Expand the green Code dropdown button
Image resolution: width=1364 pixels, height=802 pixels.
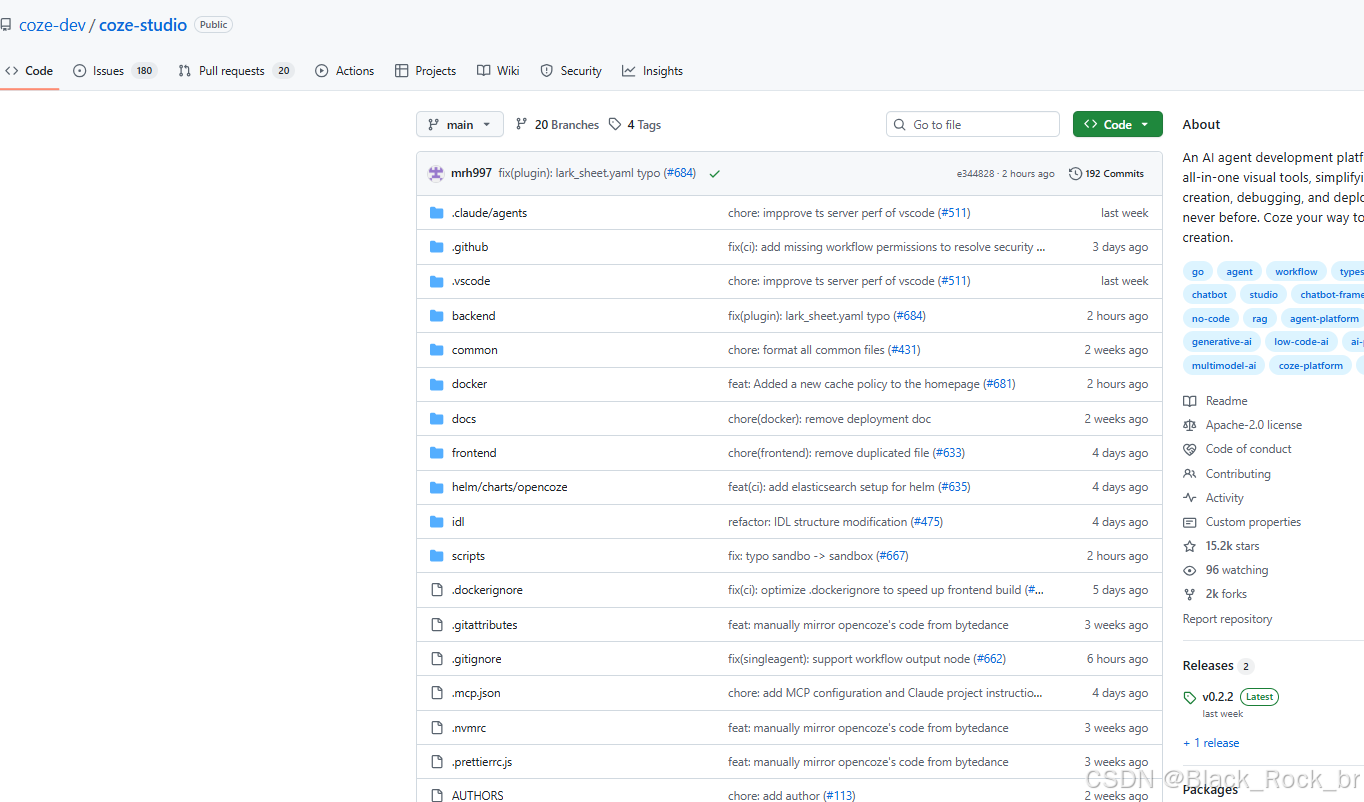point(1118,125)
